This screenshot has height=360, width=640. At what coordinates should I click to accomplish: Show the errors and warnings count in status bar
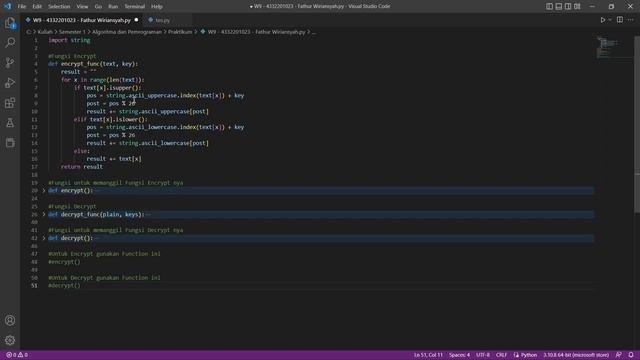(17, 355)
